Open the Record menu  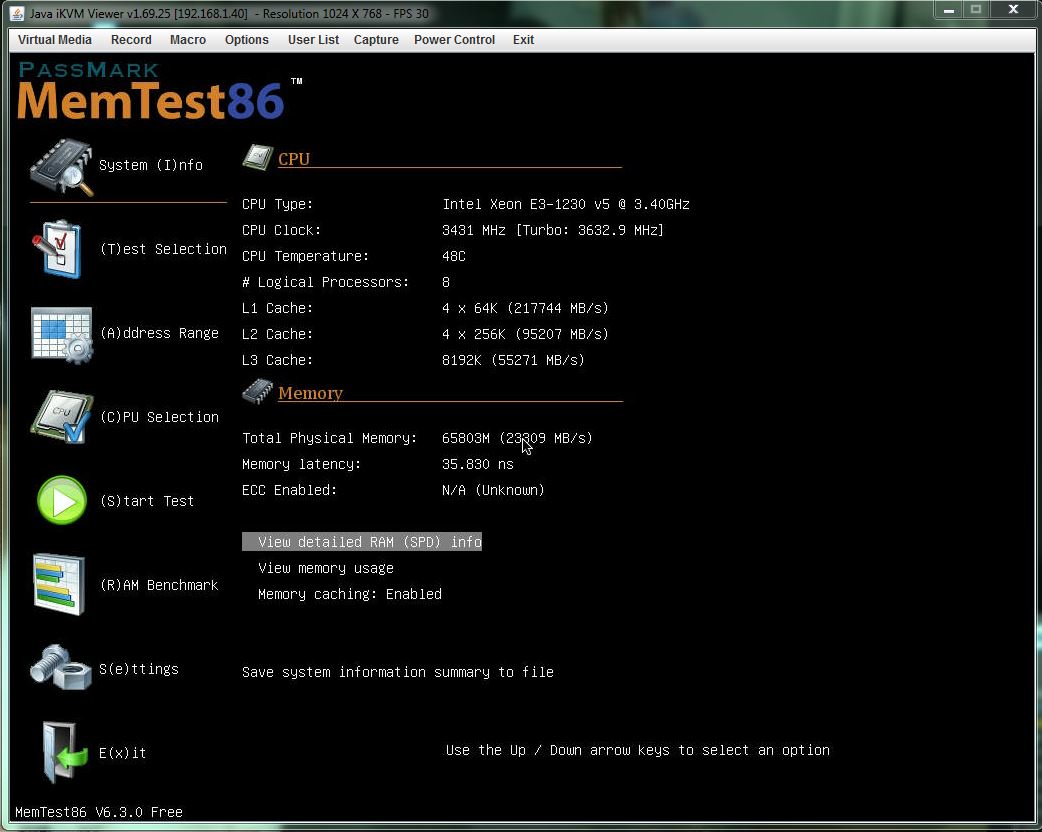132,40
